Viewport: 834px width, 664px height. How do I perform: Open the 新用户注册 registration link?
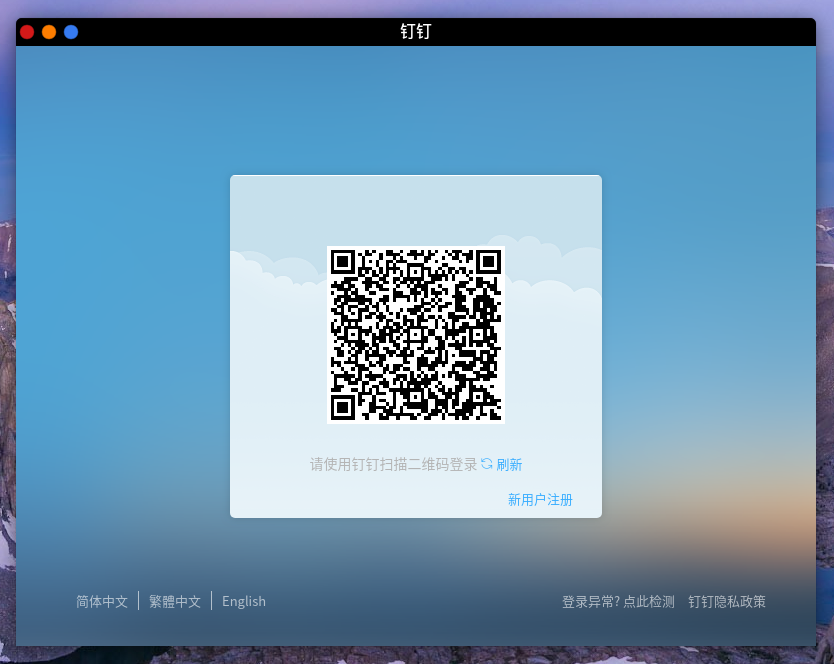point(540,500)
